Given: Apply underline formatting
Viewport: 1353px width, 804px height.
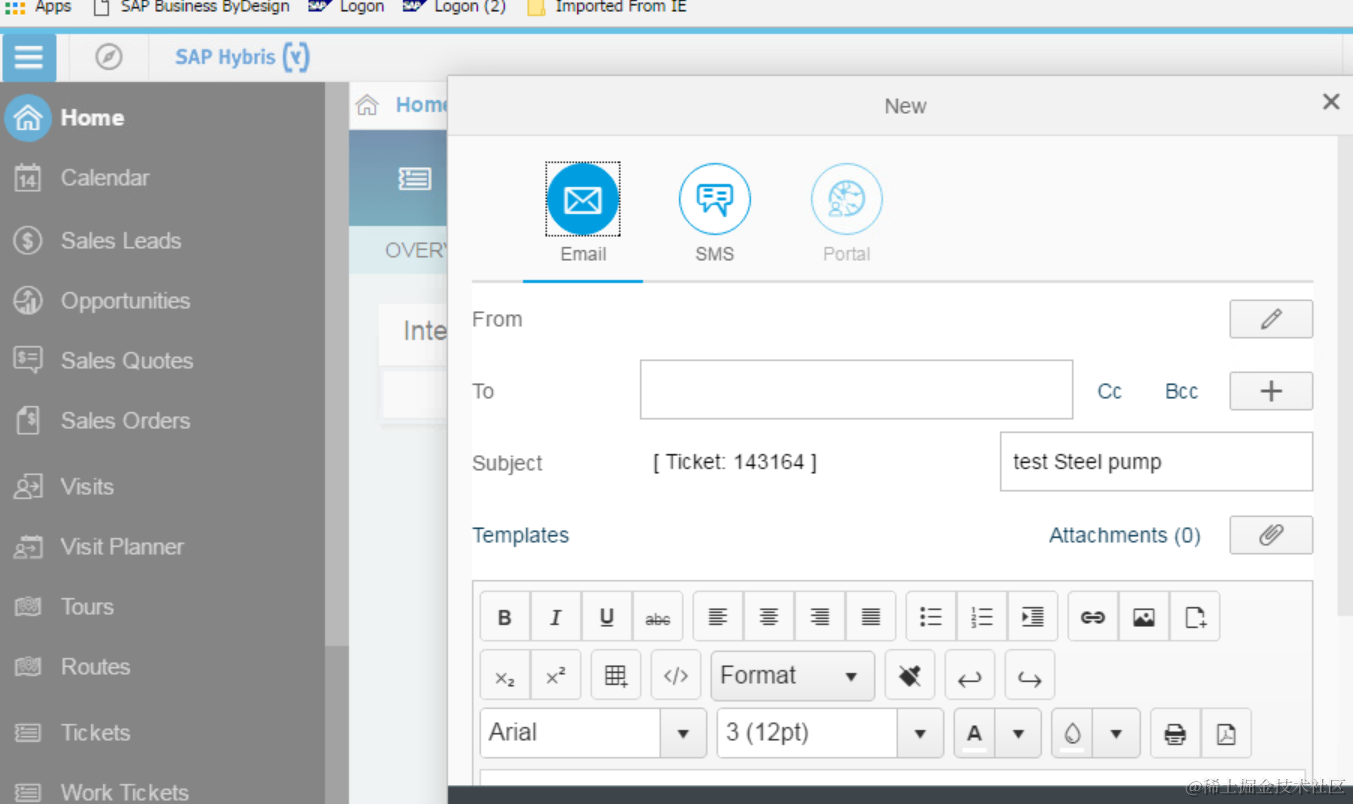Looking at the screenshot, I should (x=607, y=617).
